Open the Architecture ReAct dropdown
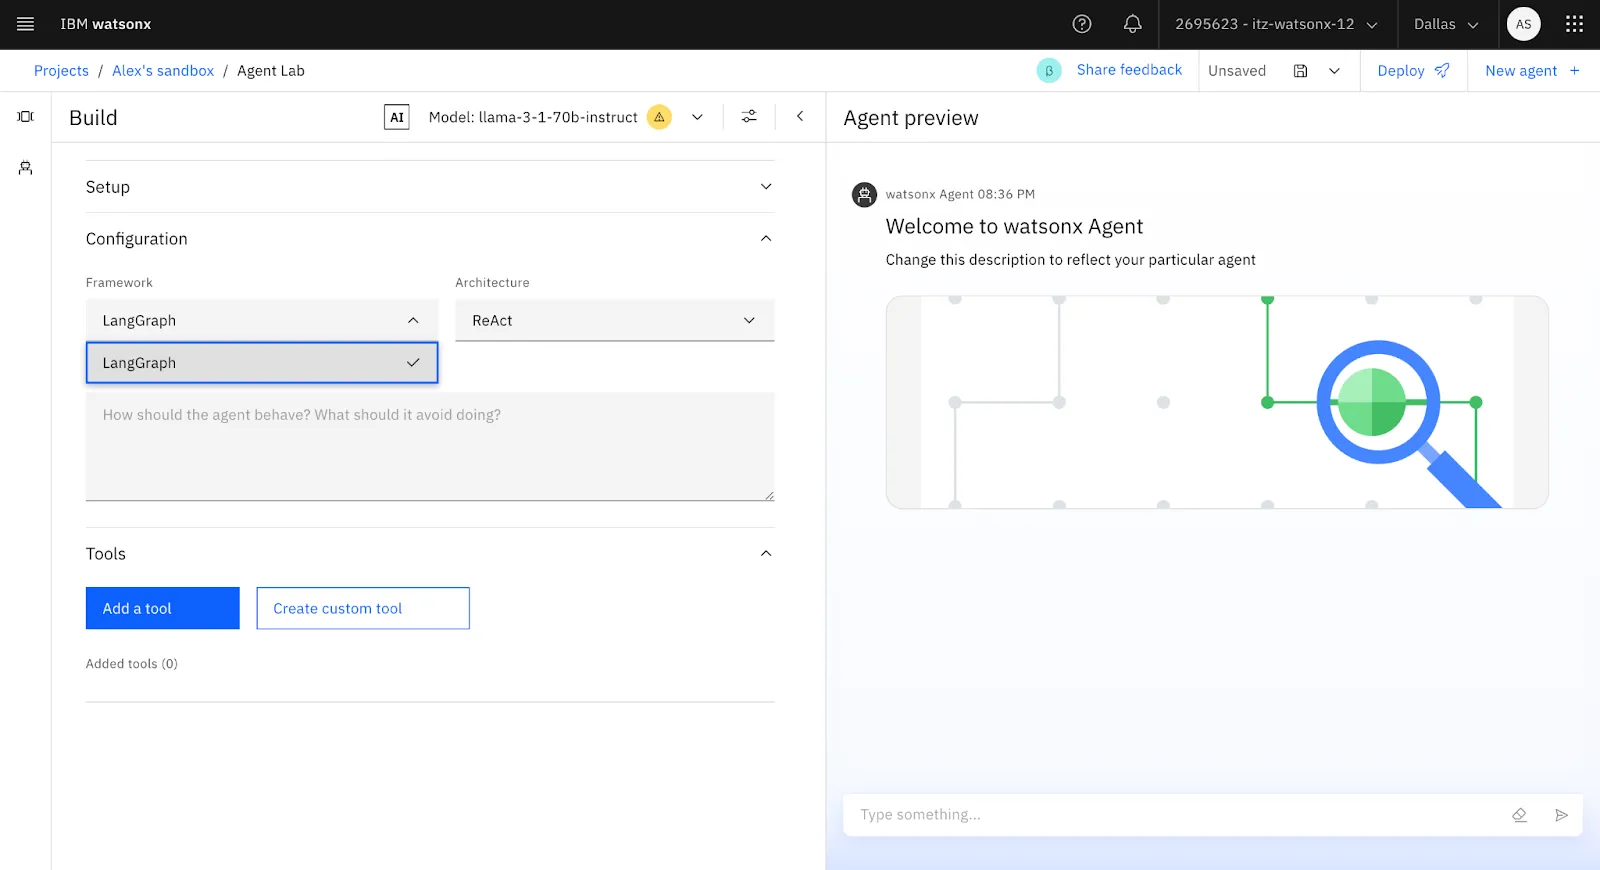 614,320
